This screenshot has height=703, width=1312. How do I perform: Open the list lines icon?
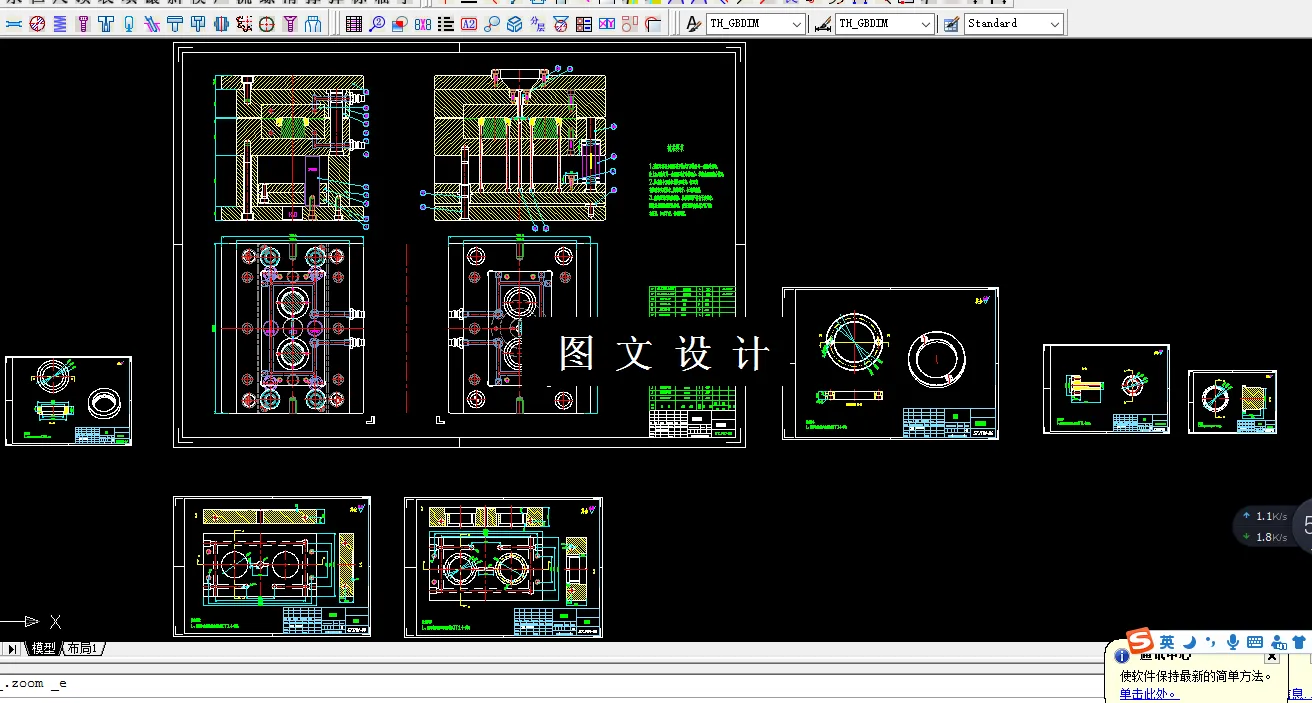point(446,23)
